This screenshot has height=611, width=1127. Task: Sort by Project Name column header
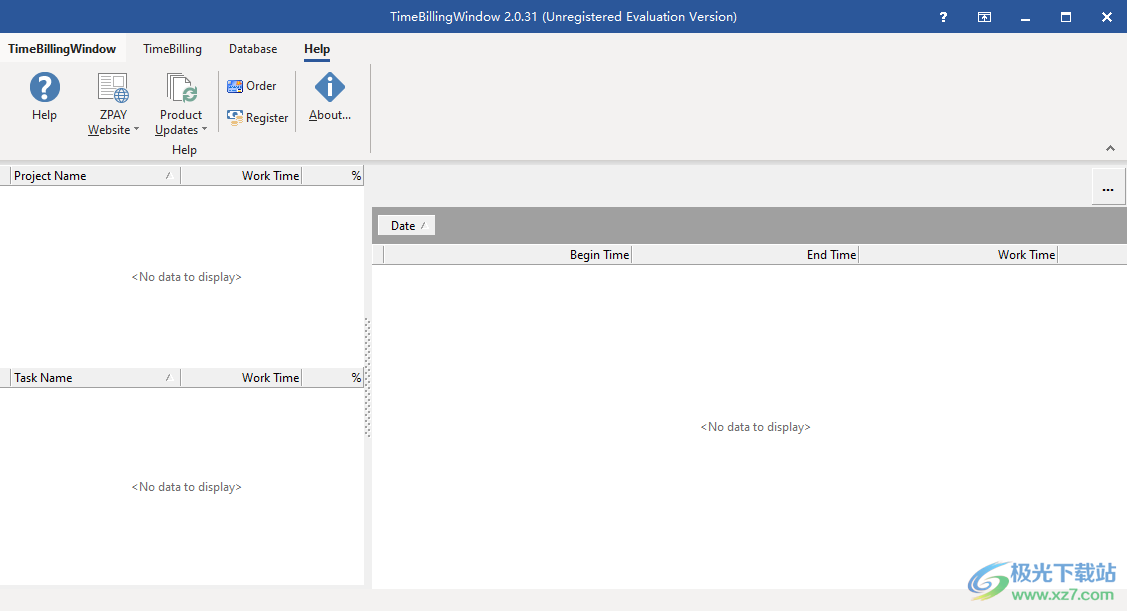click(95, 176)
